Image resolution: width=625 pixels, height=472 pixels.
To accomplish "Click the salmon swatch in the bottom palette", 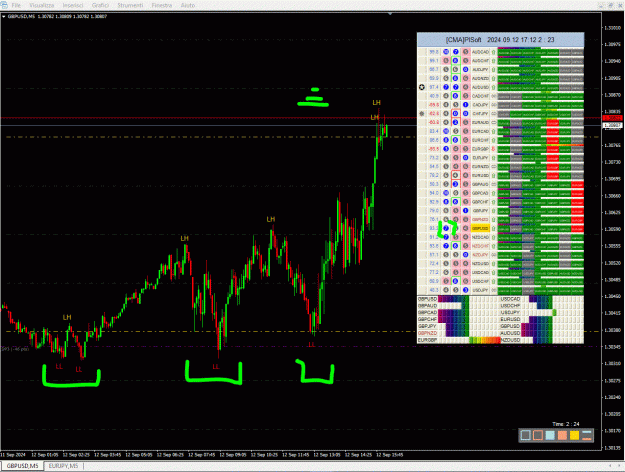I will tap(562, 435).
